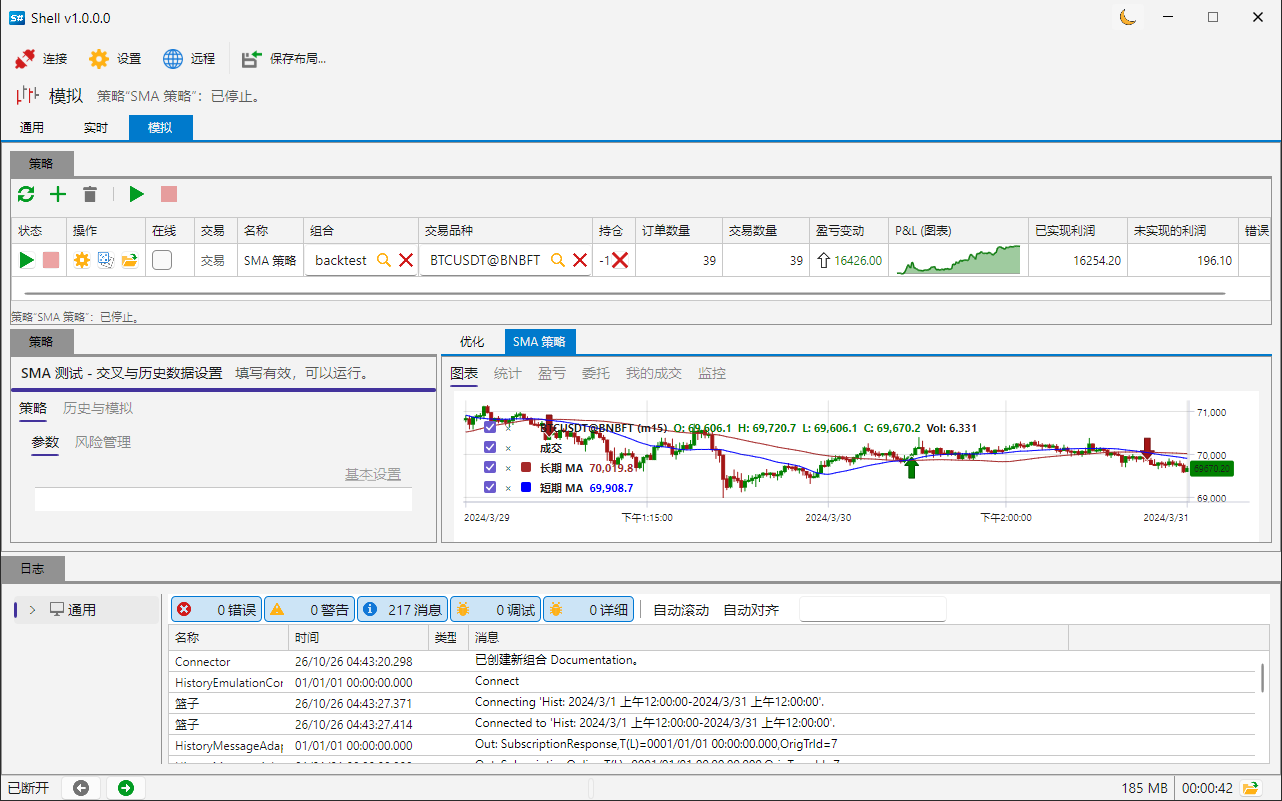Toggle the 0 警告 log filter
1282x801 pixels.
point(309,609)
